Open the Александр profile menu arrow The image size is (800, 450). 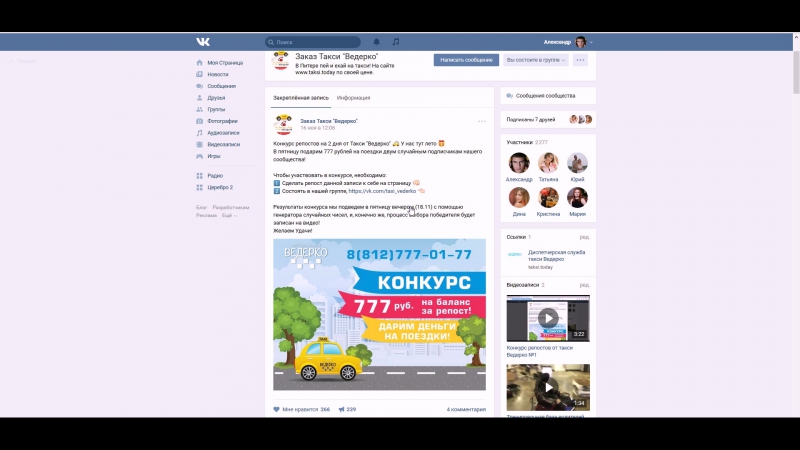pos(591,42)
